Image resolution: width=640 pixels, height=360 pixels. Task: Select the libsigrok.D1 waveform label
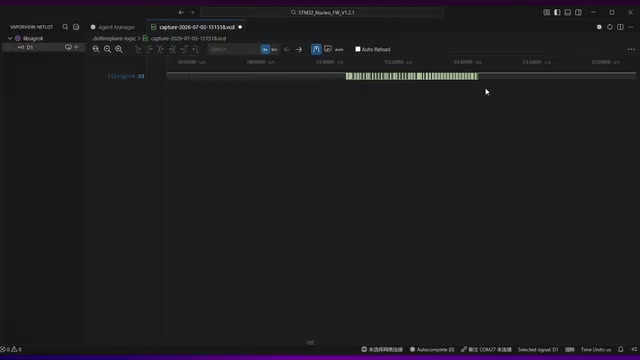coord(126,76)
